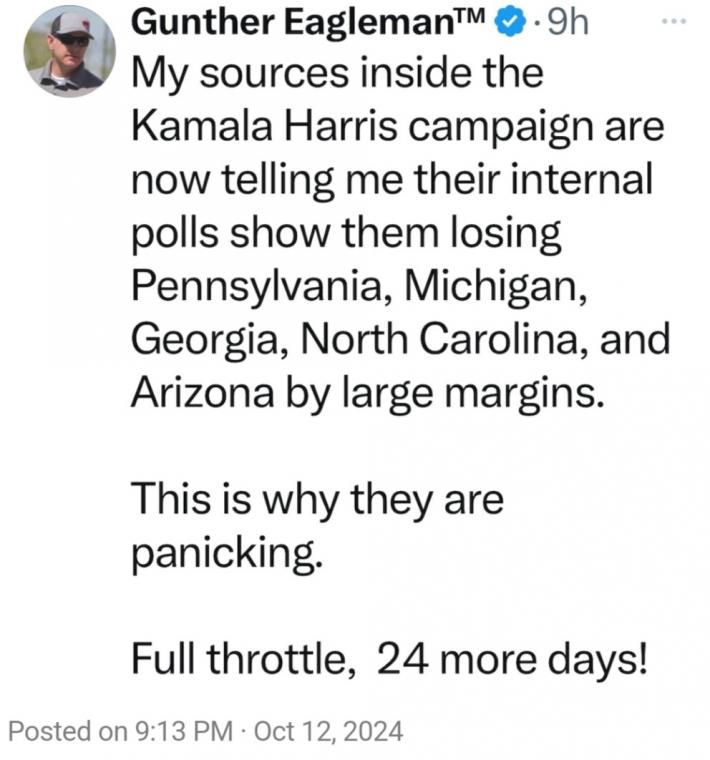Click the TM superscript after the name
The image size is (710, 760).
[473, 16]
